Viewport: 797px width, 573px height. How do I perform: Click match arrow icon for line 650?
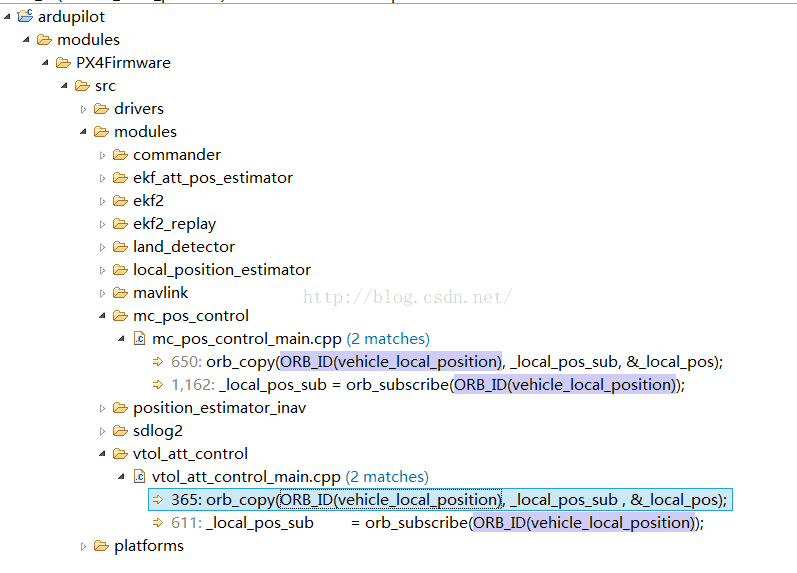pyautogui.click(x=158, y=361)
